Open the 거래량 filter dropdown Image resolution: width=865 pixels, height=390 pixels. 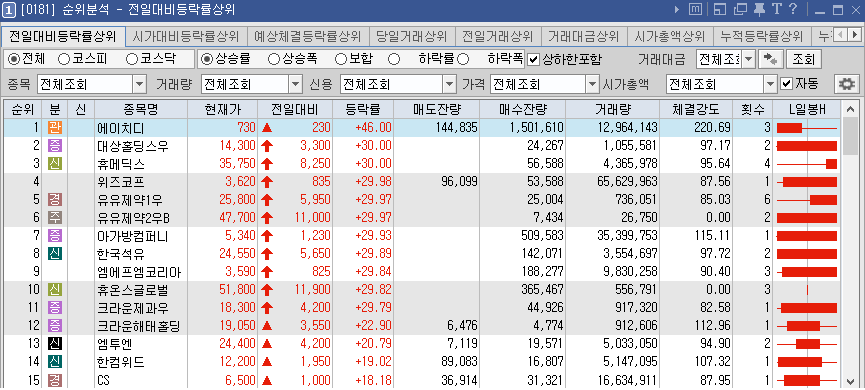tap(297, 85)
